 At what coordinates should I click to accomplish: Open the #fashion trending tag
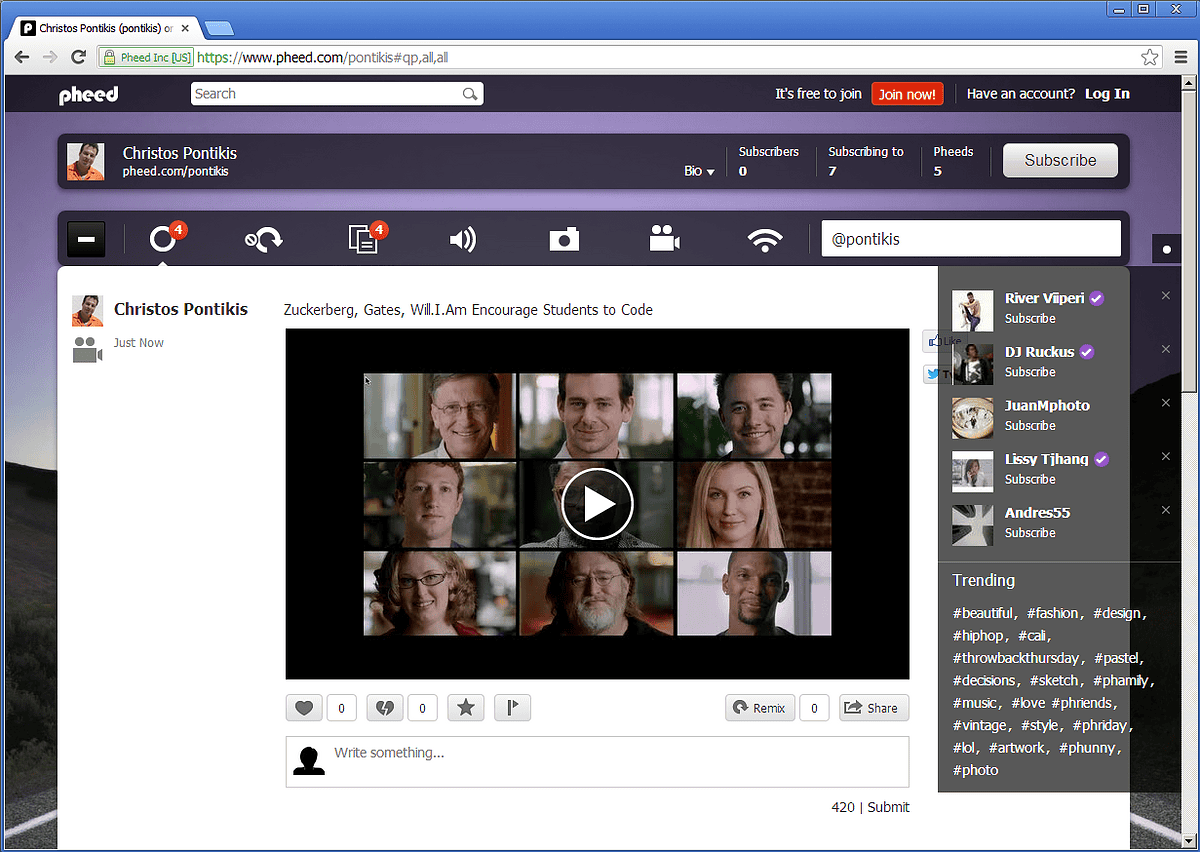pyautogui.click(x=1053, y=613)
